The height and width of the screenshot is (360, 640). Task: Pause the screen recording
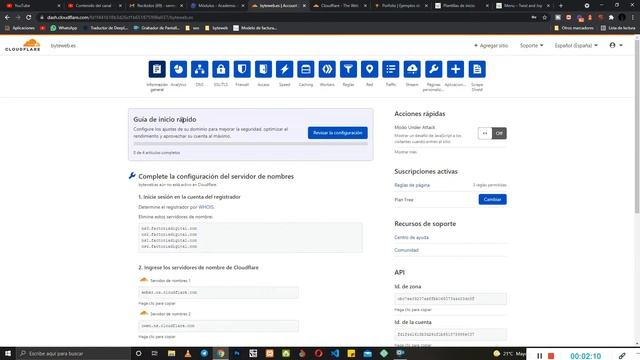point(539,356)
